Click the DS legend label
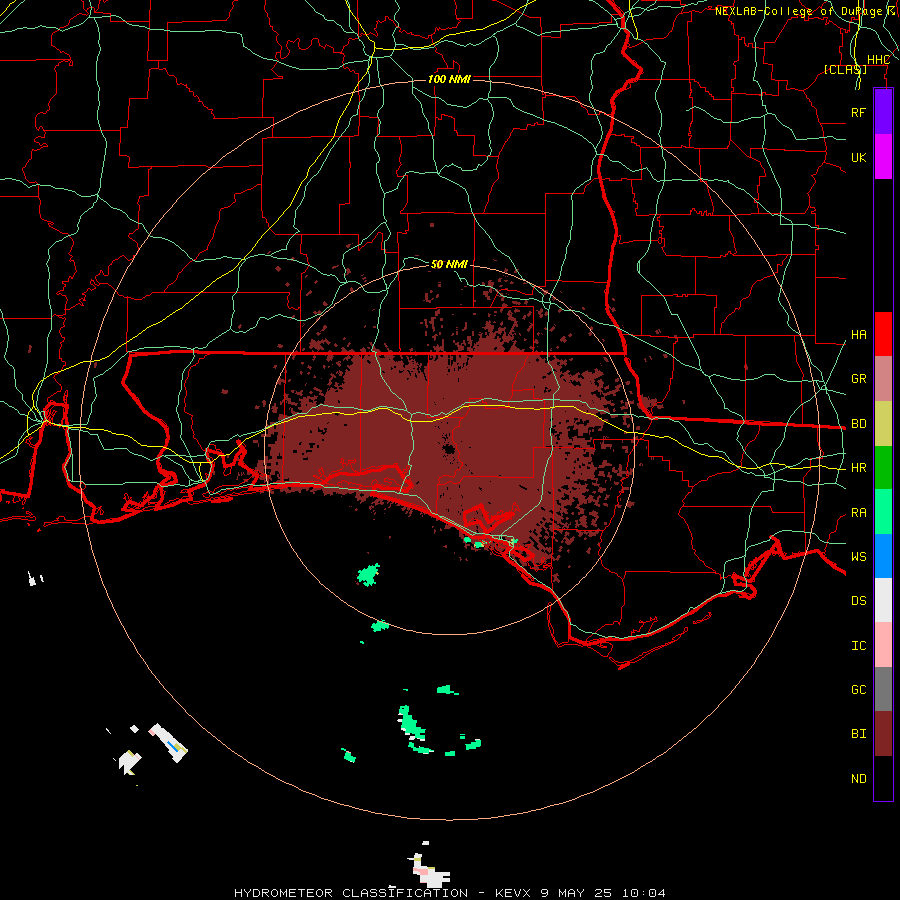 coord(858,601)
